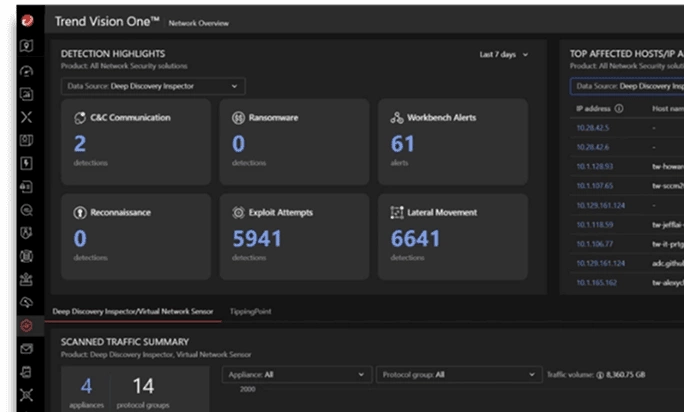Open the map pin sidebar icon
Viewport: 684px width, 412px height.
point(27,45)
